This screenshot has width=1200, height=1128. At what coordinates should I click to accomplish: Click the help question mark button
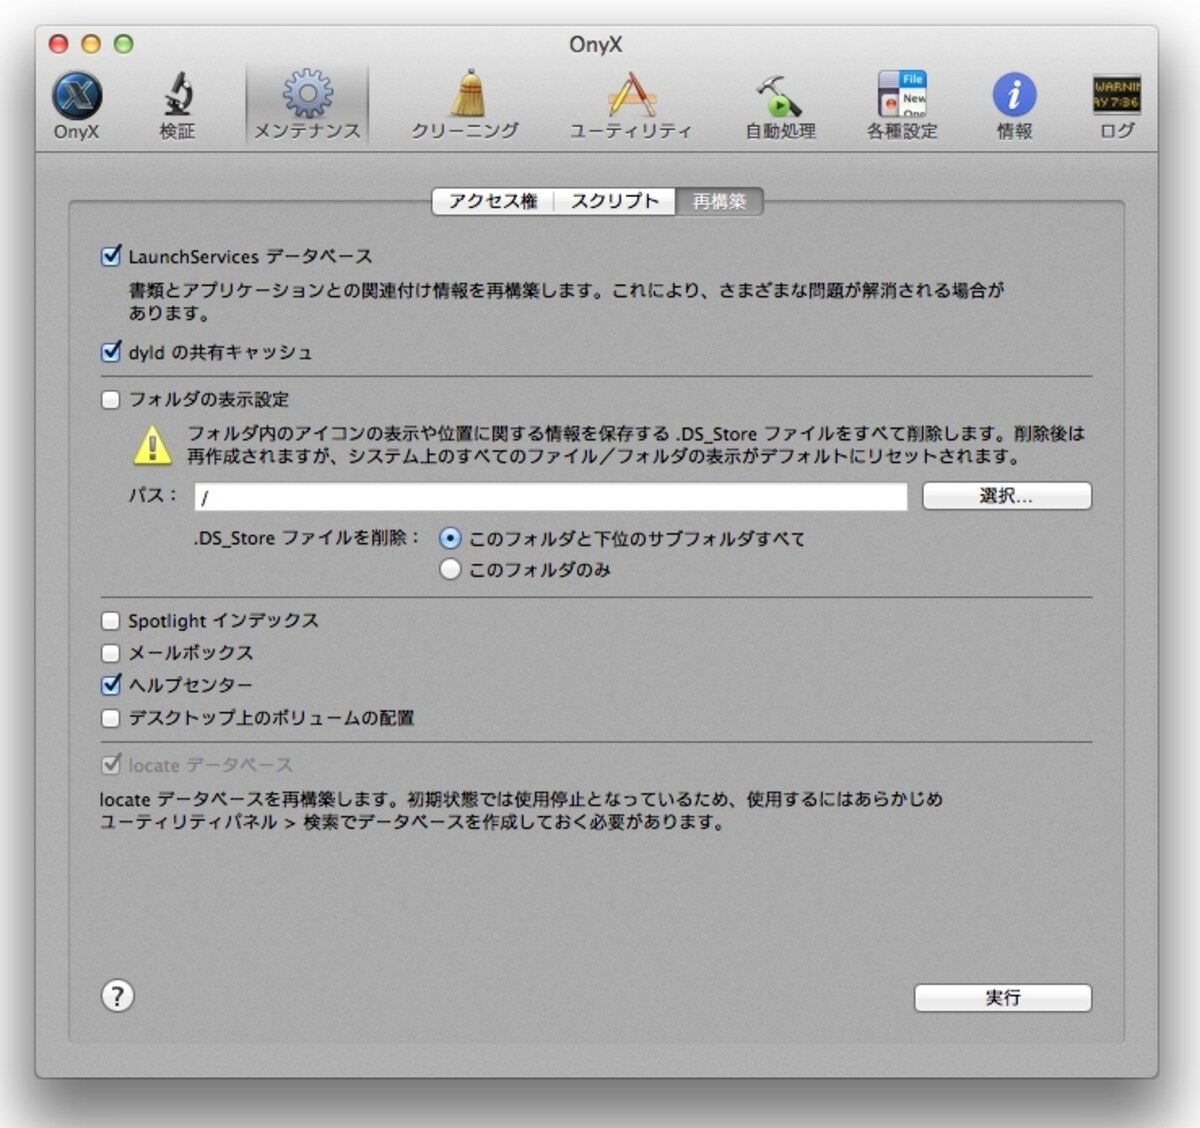[118, 996]
